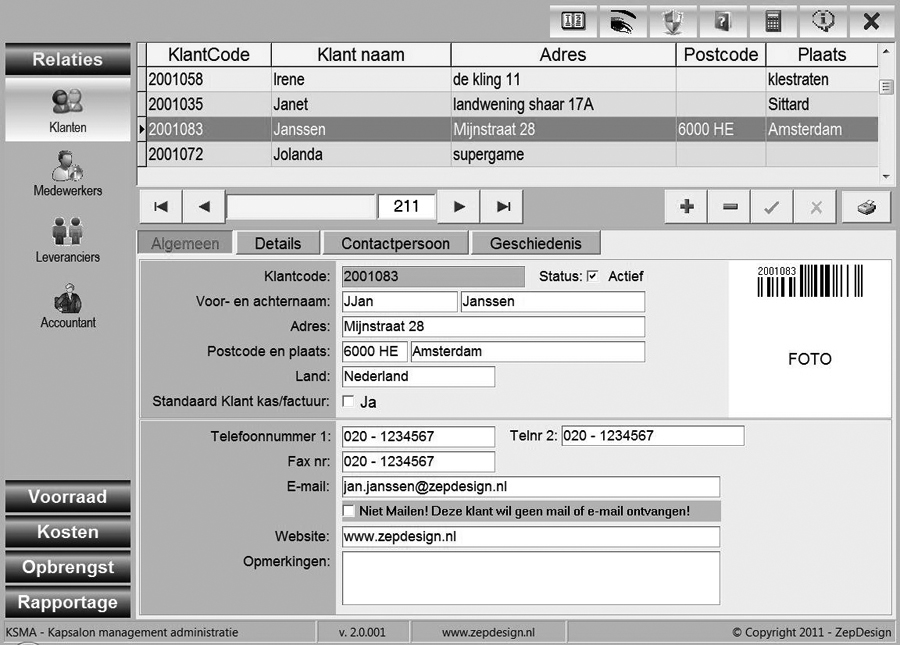Open the Leveranciers suppliers section
This screenshot has width=900, height=645.
(67, 240)
